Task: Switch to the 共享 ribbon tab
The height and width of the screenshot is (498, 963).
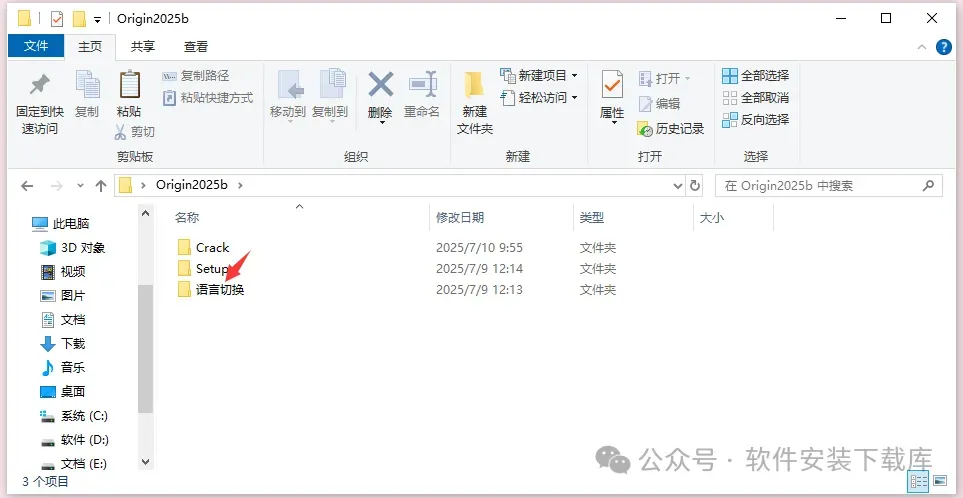Action: pos(143,47)
